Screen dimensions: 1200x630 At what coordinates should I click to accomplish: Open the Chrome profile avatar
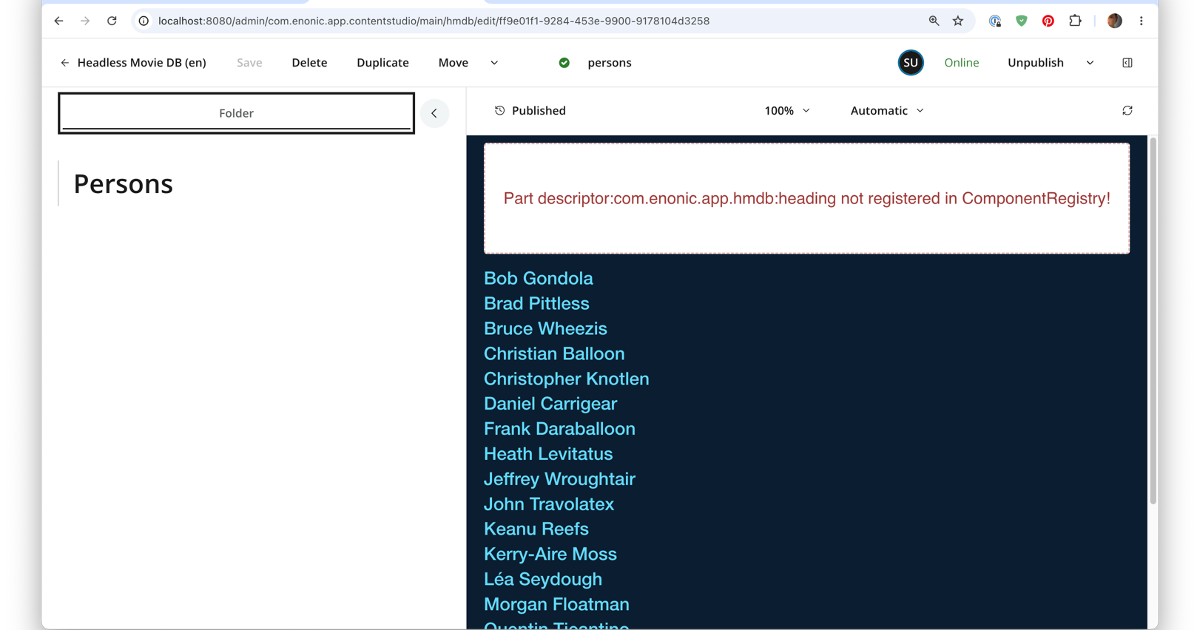[x=1114, y=20]
